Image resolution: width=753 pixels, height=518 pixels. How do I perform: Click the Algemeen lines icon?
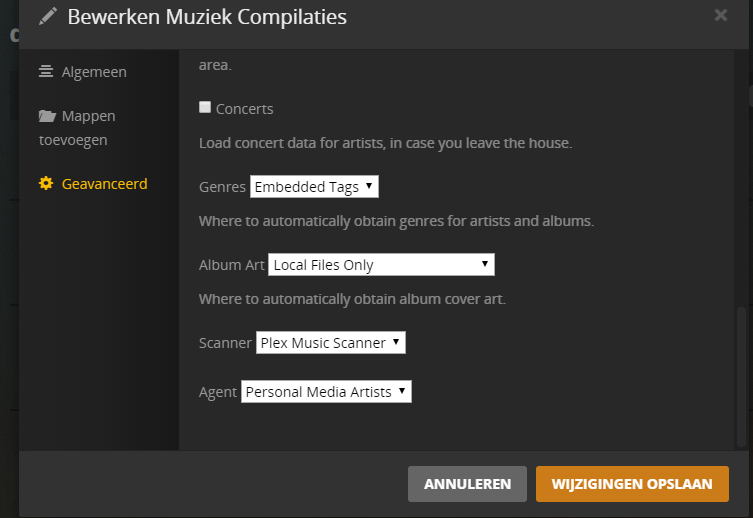(x=46, y=72)
